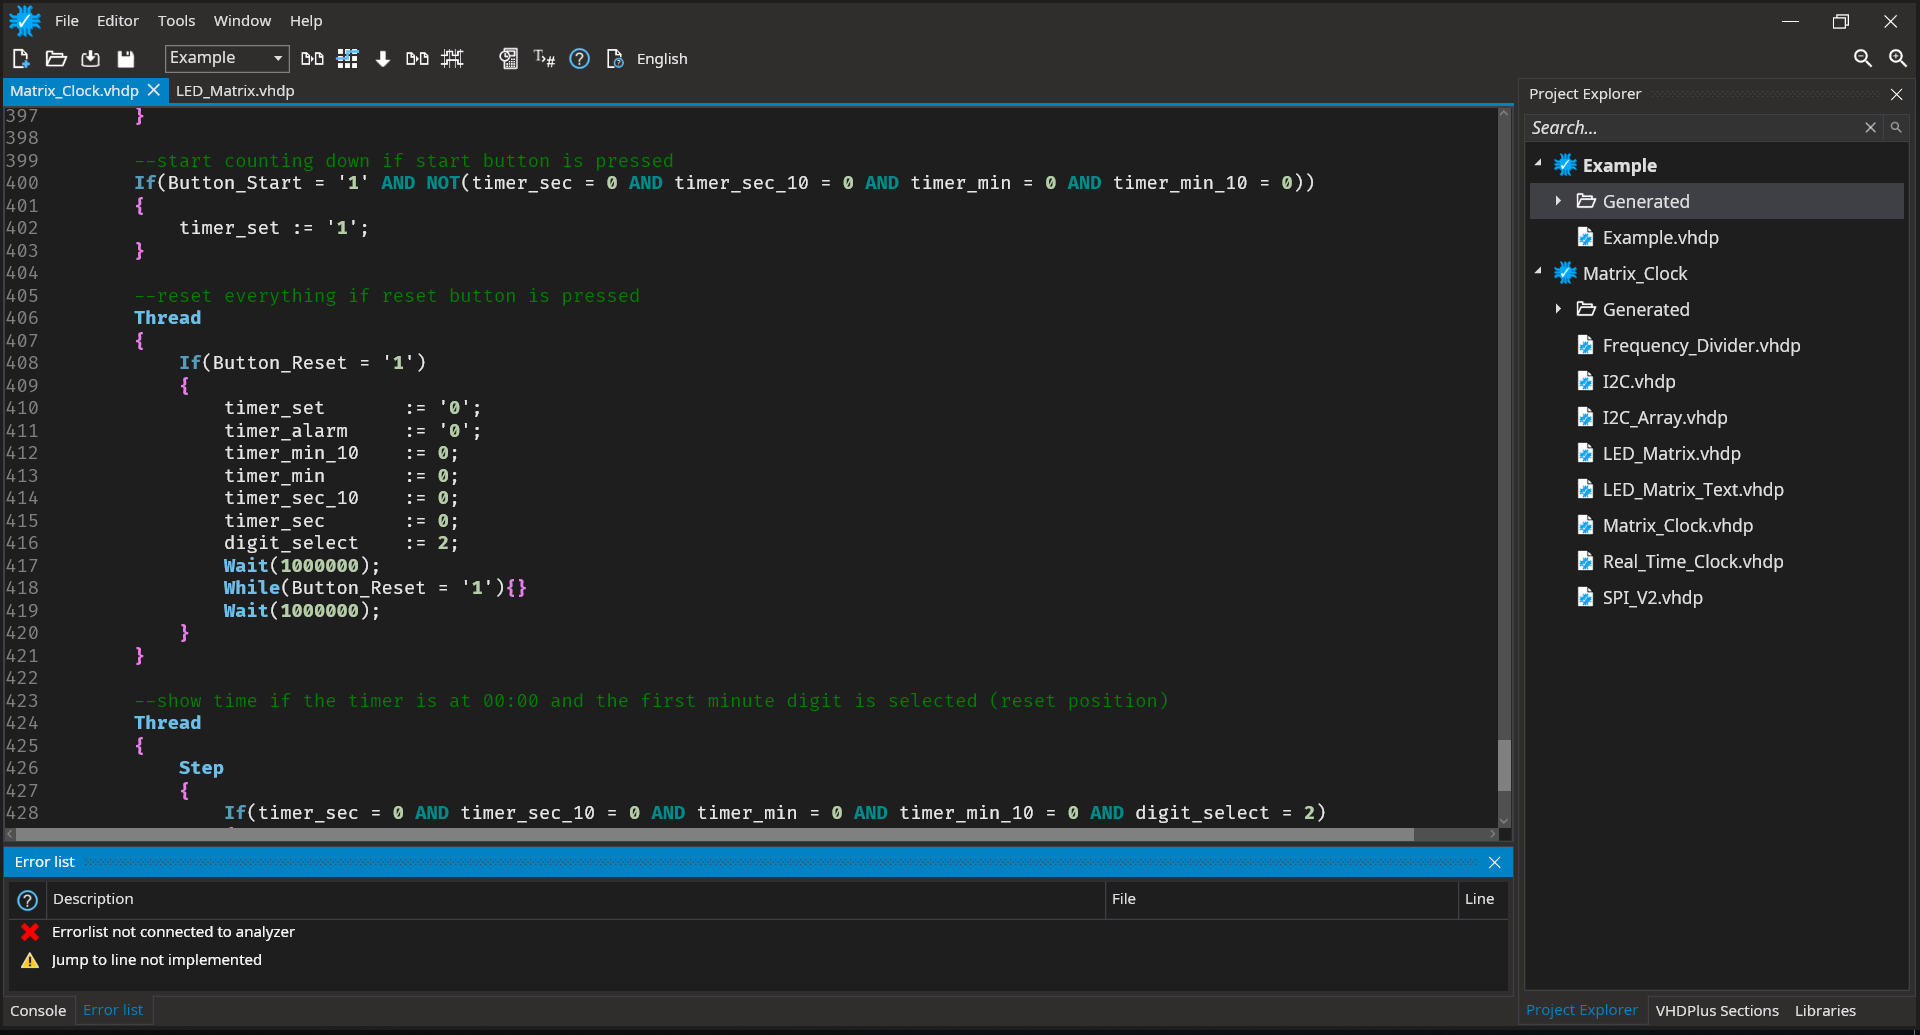
Task: Click the Generated folder icon under Example
Action: point(1585,201)
